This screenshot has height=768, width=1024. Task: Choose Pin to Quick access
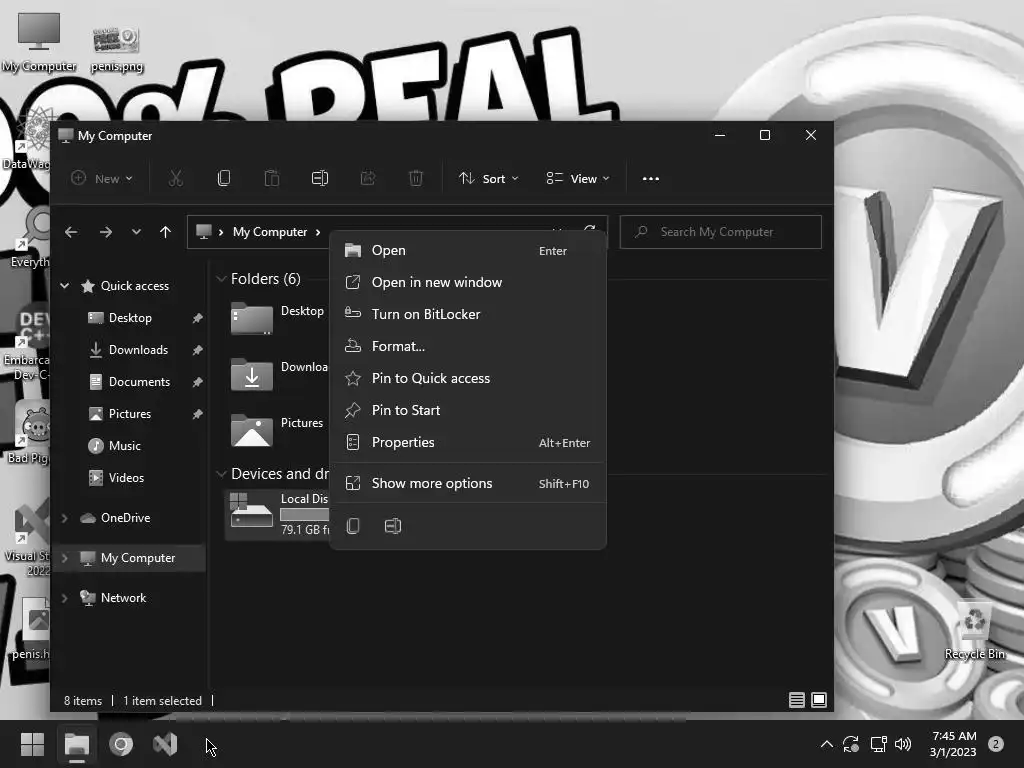(x=468, y=378)
